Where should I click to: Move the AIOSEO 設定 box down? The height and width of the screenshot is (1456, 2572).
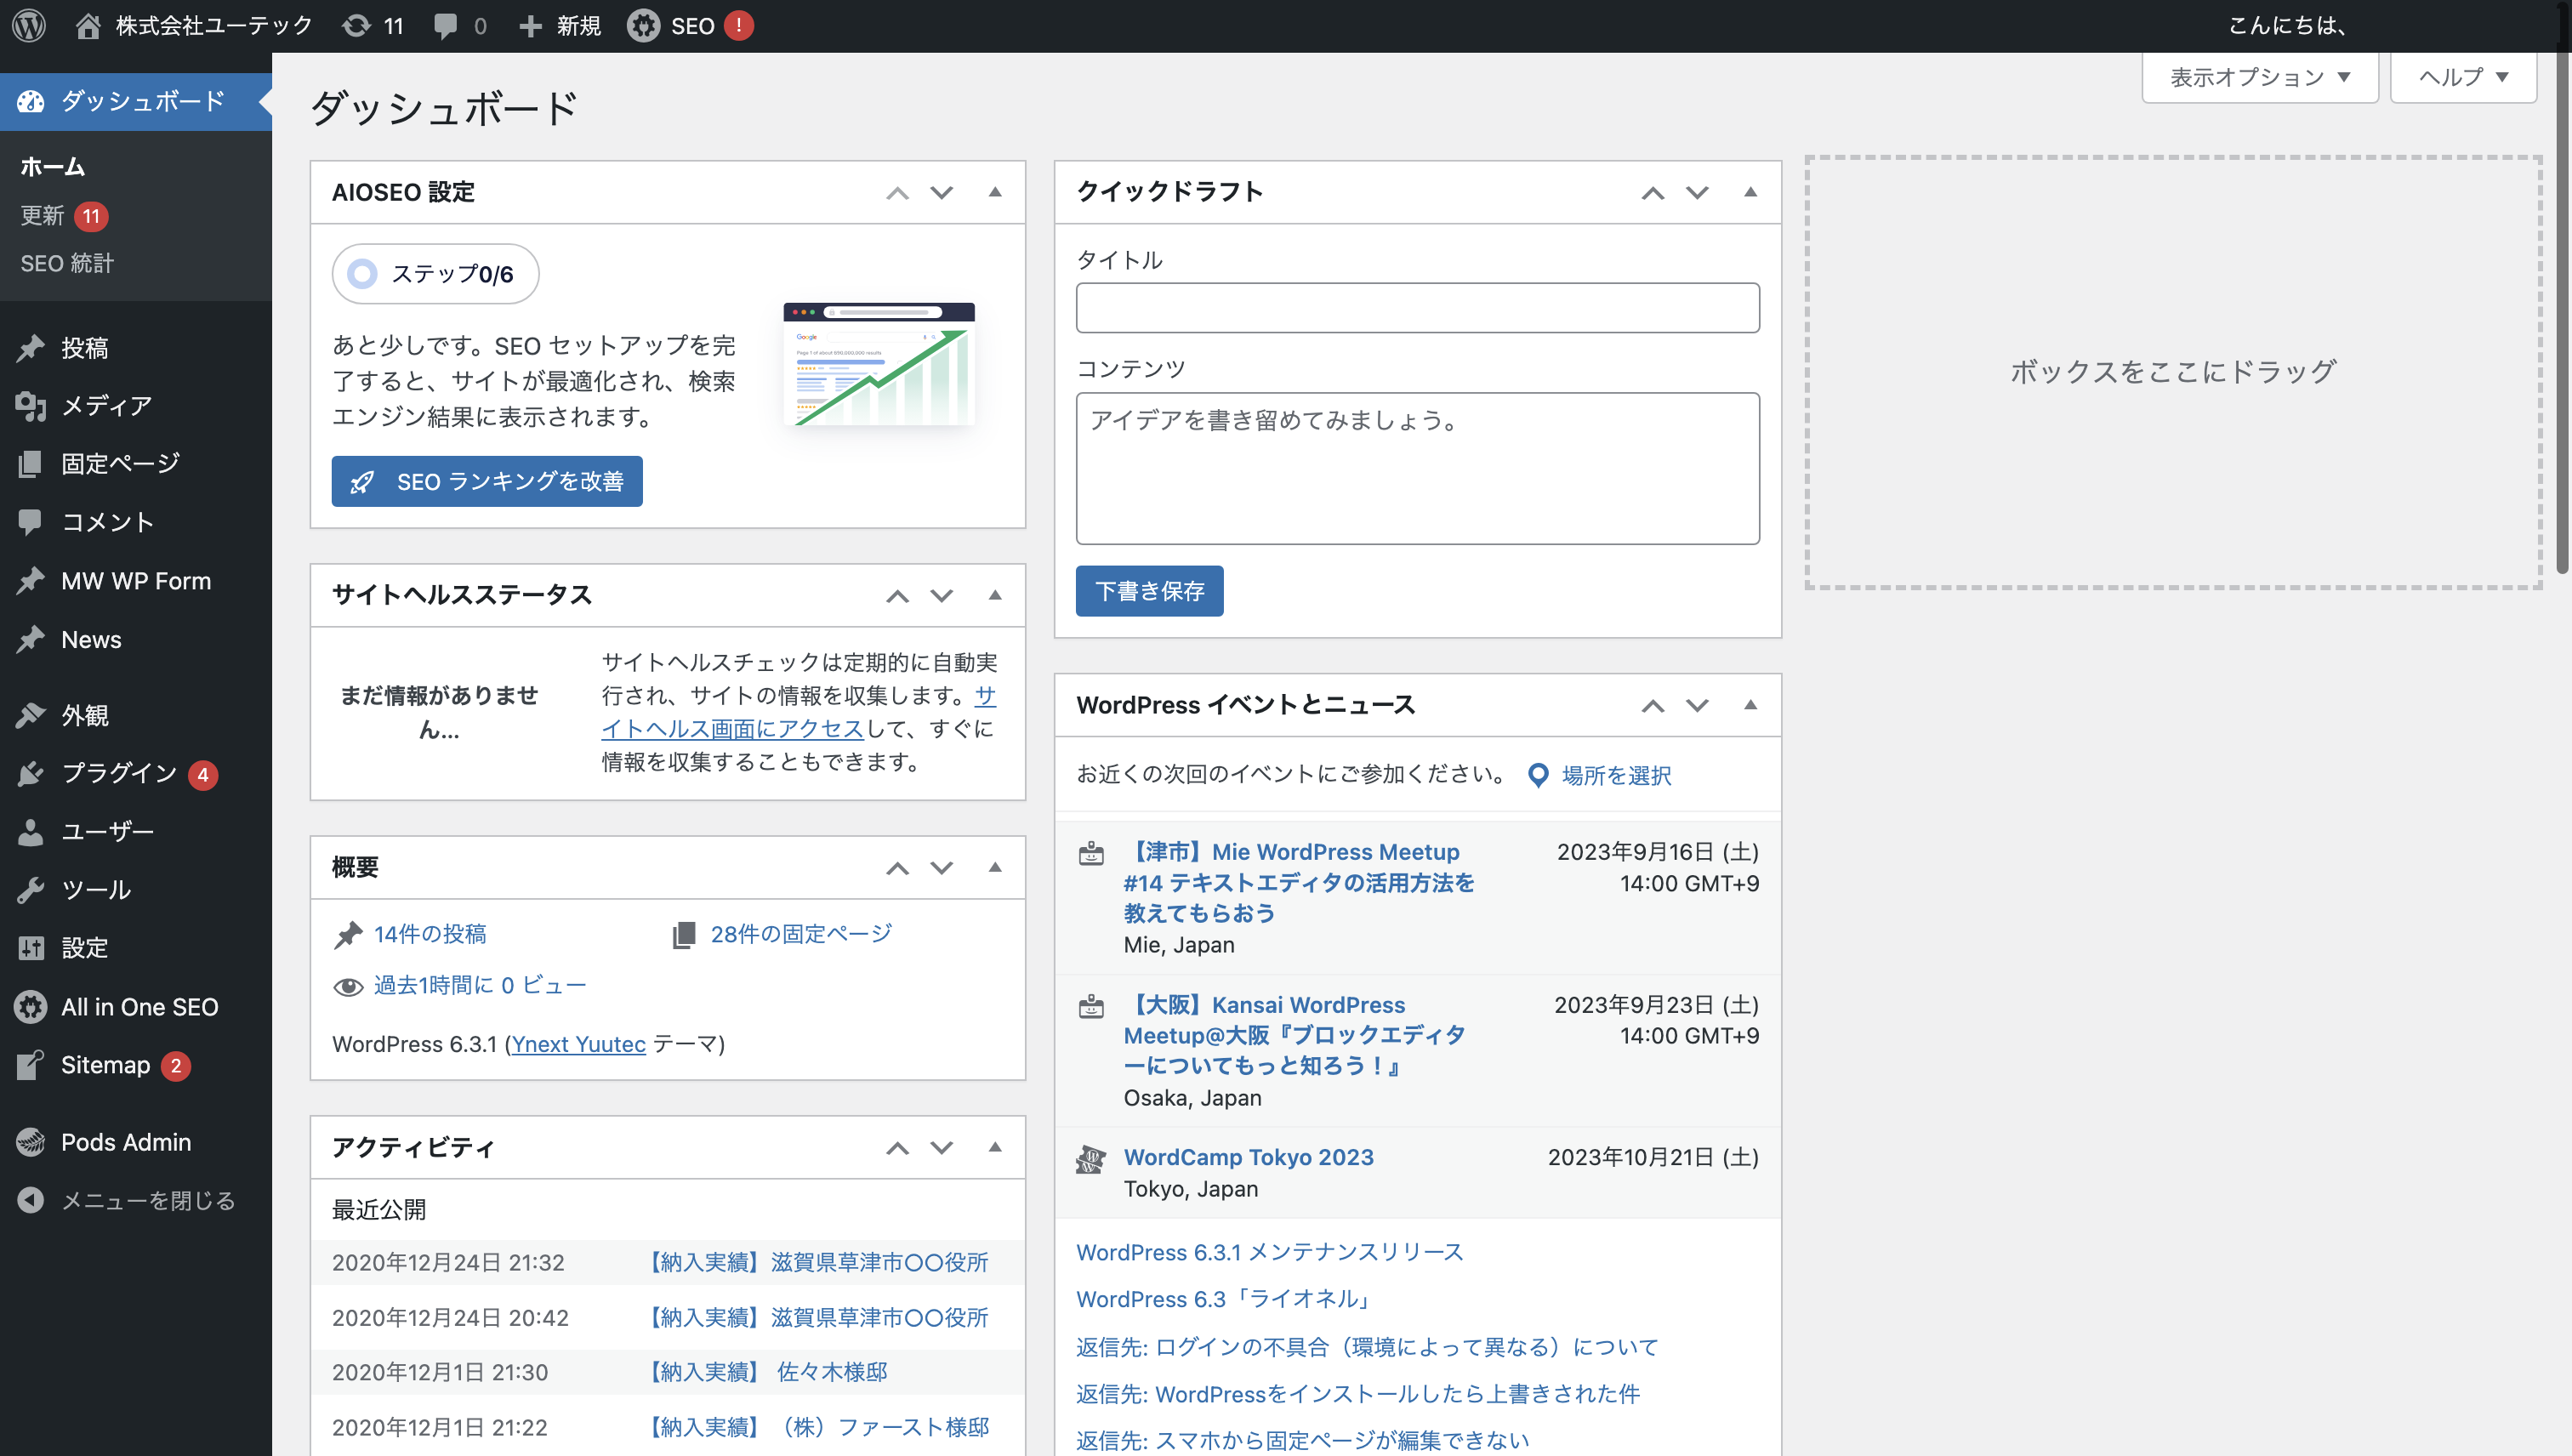point(942,192)
